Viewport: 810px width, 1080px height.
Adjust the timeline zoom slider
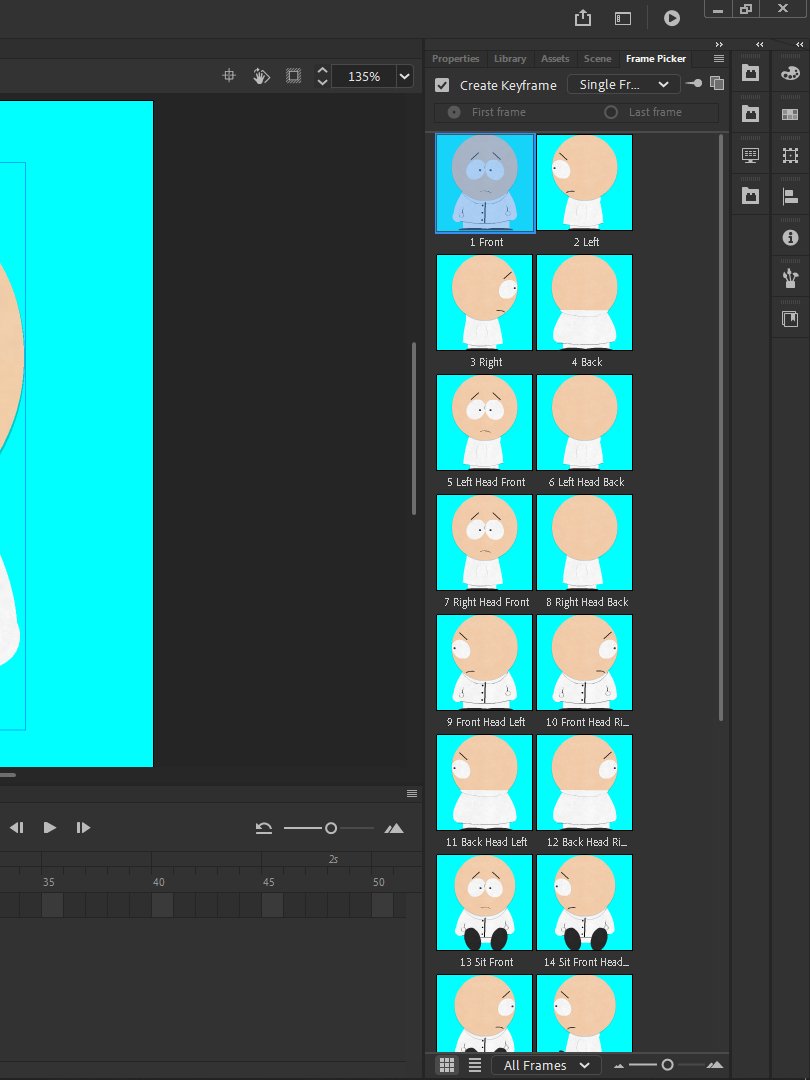[329, 828]
